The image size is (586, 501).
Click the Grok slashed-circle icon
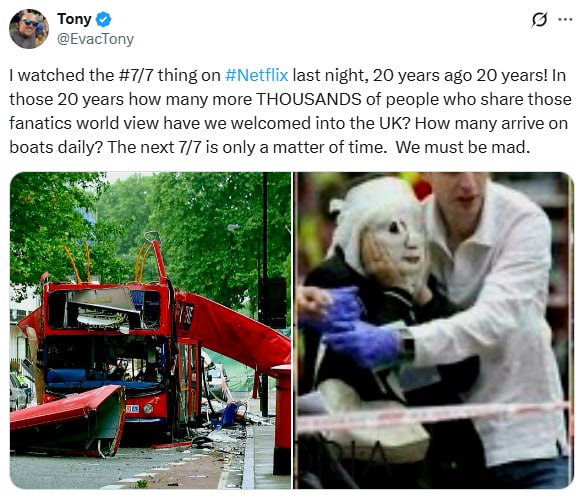click(540, 19)
